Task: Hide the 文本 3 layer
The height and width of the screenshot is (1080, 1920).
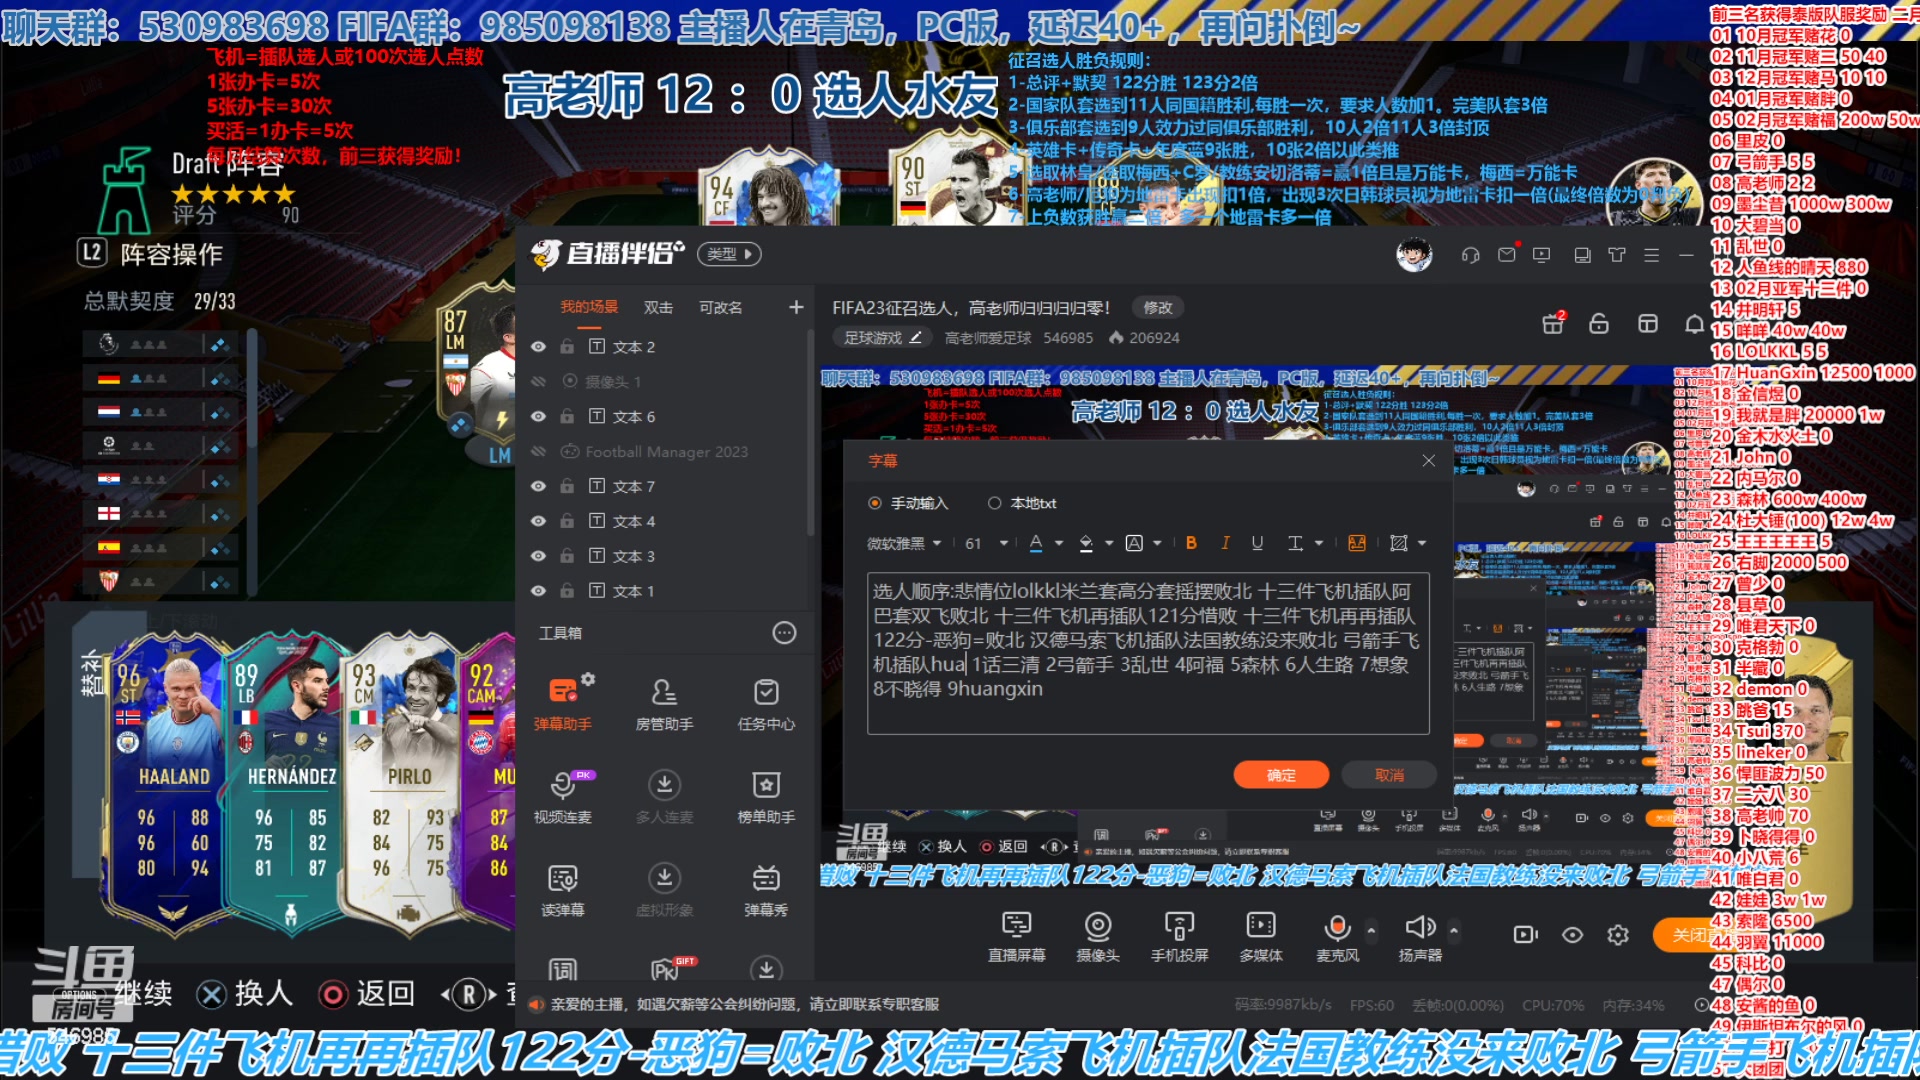Action: point(538,556)
